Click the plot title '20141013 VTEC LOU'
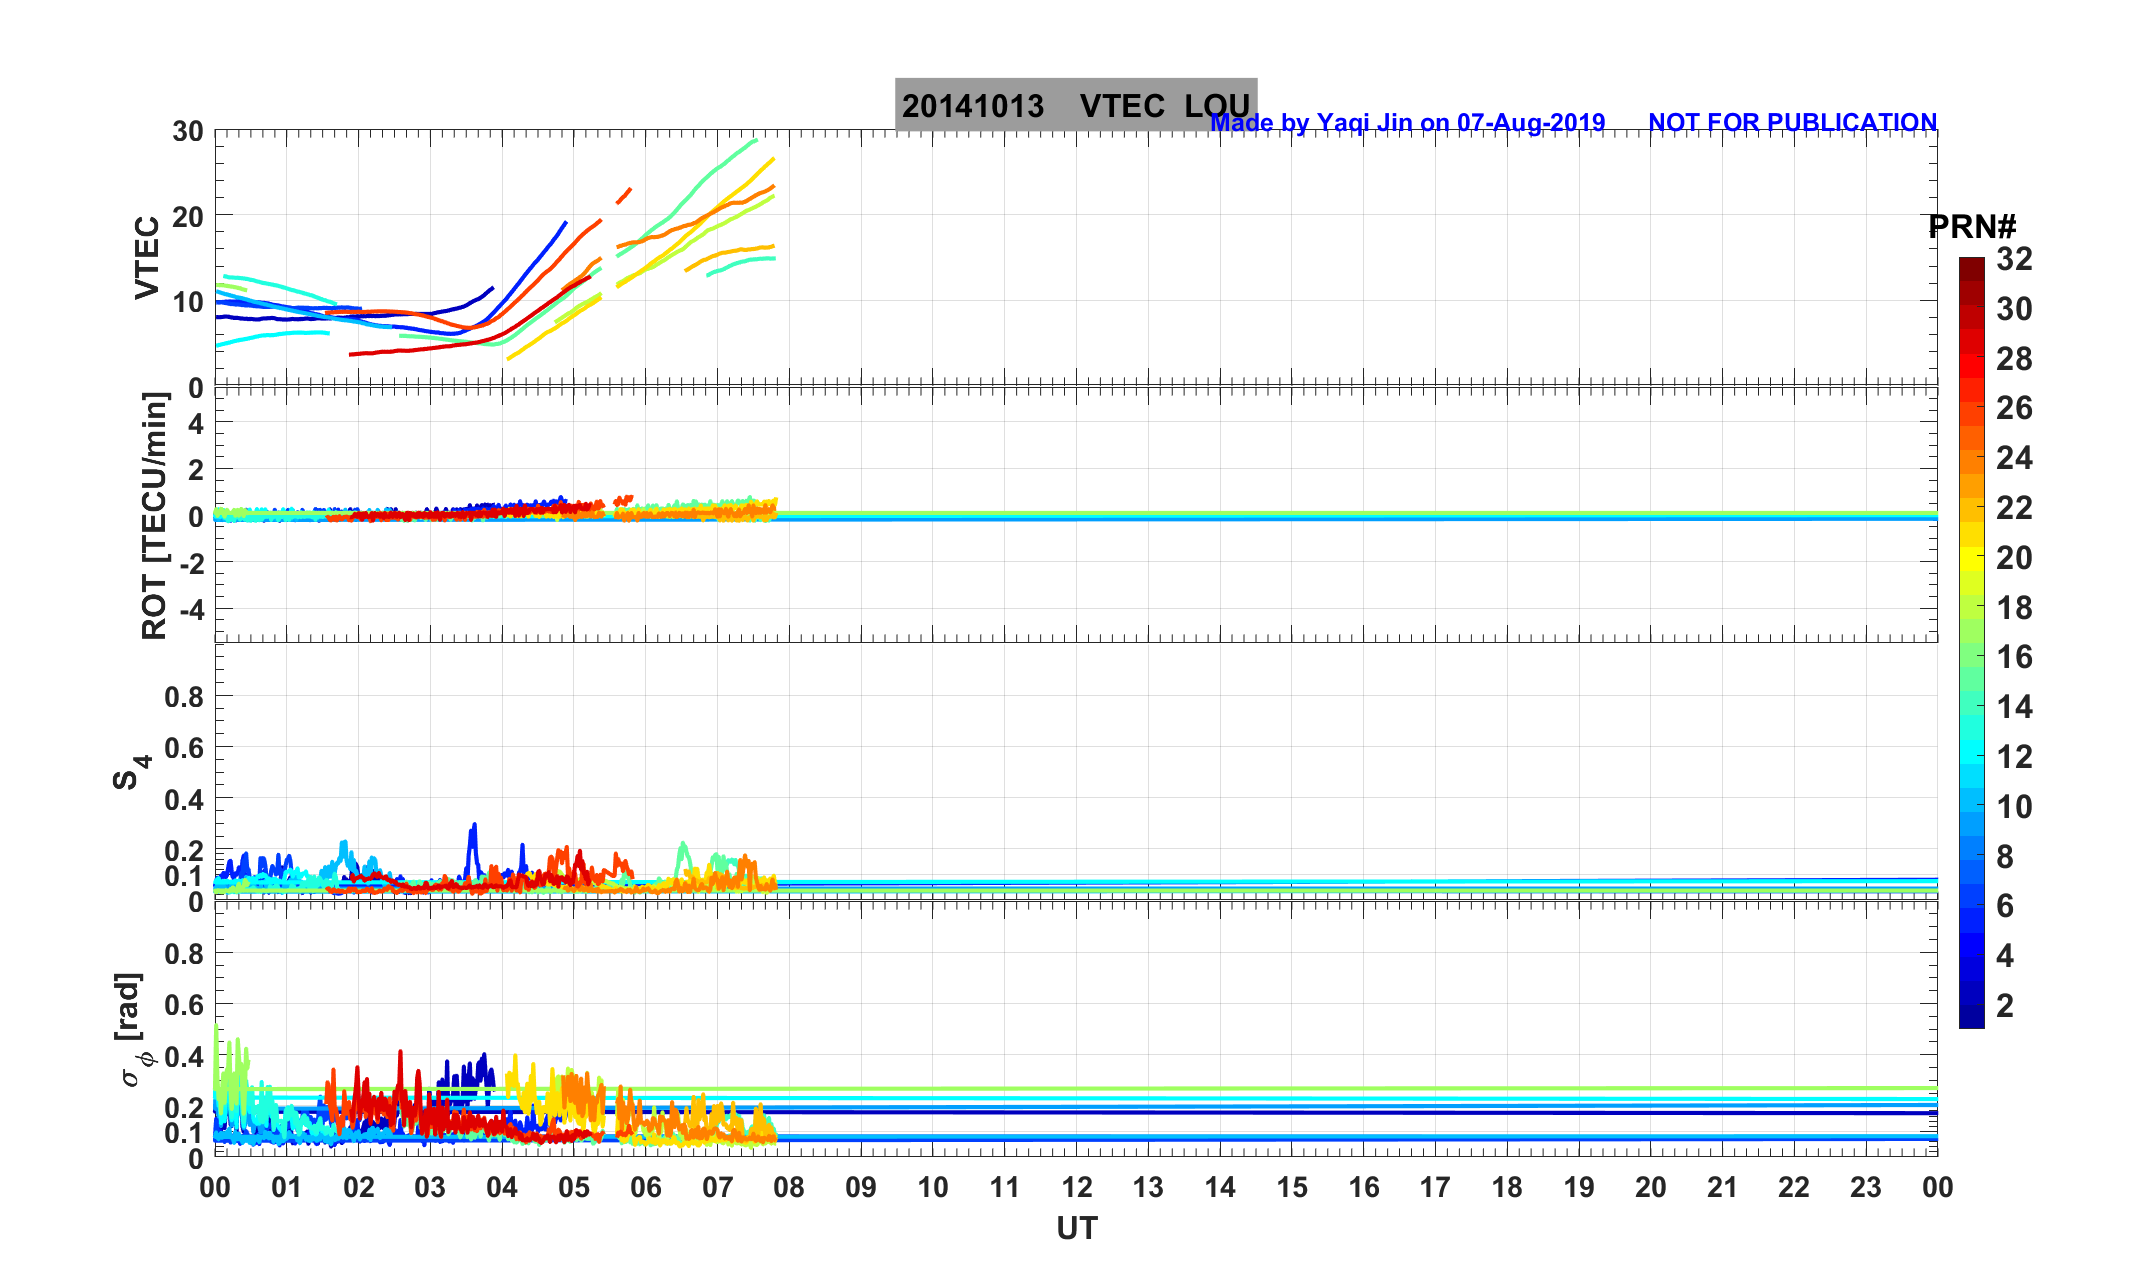2153x1286 pixels. (x=1075, y=105)
